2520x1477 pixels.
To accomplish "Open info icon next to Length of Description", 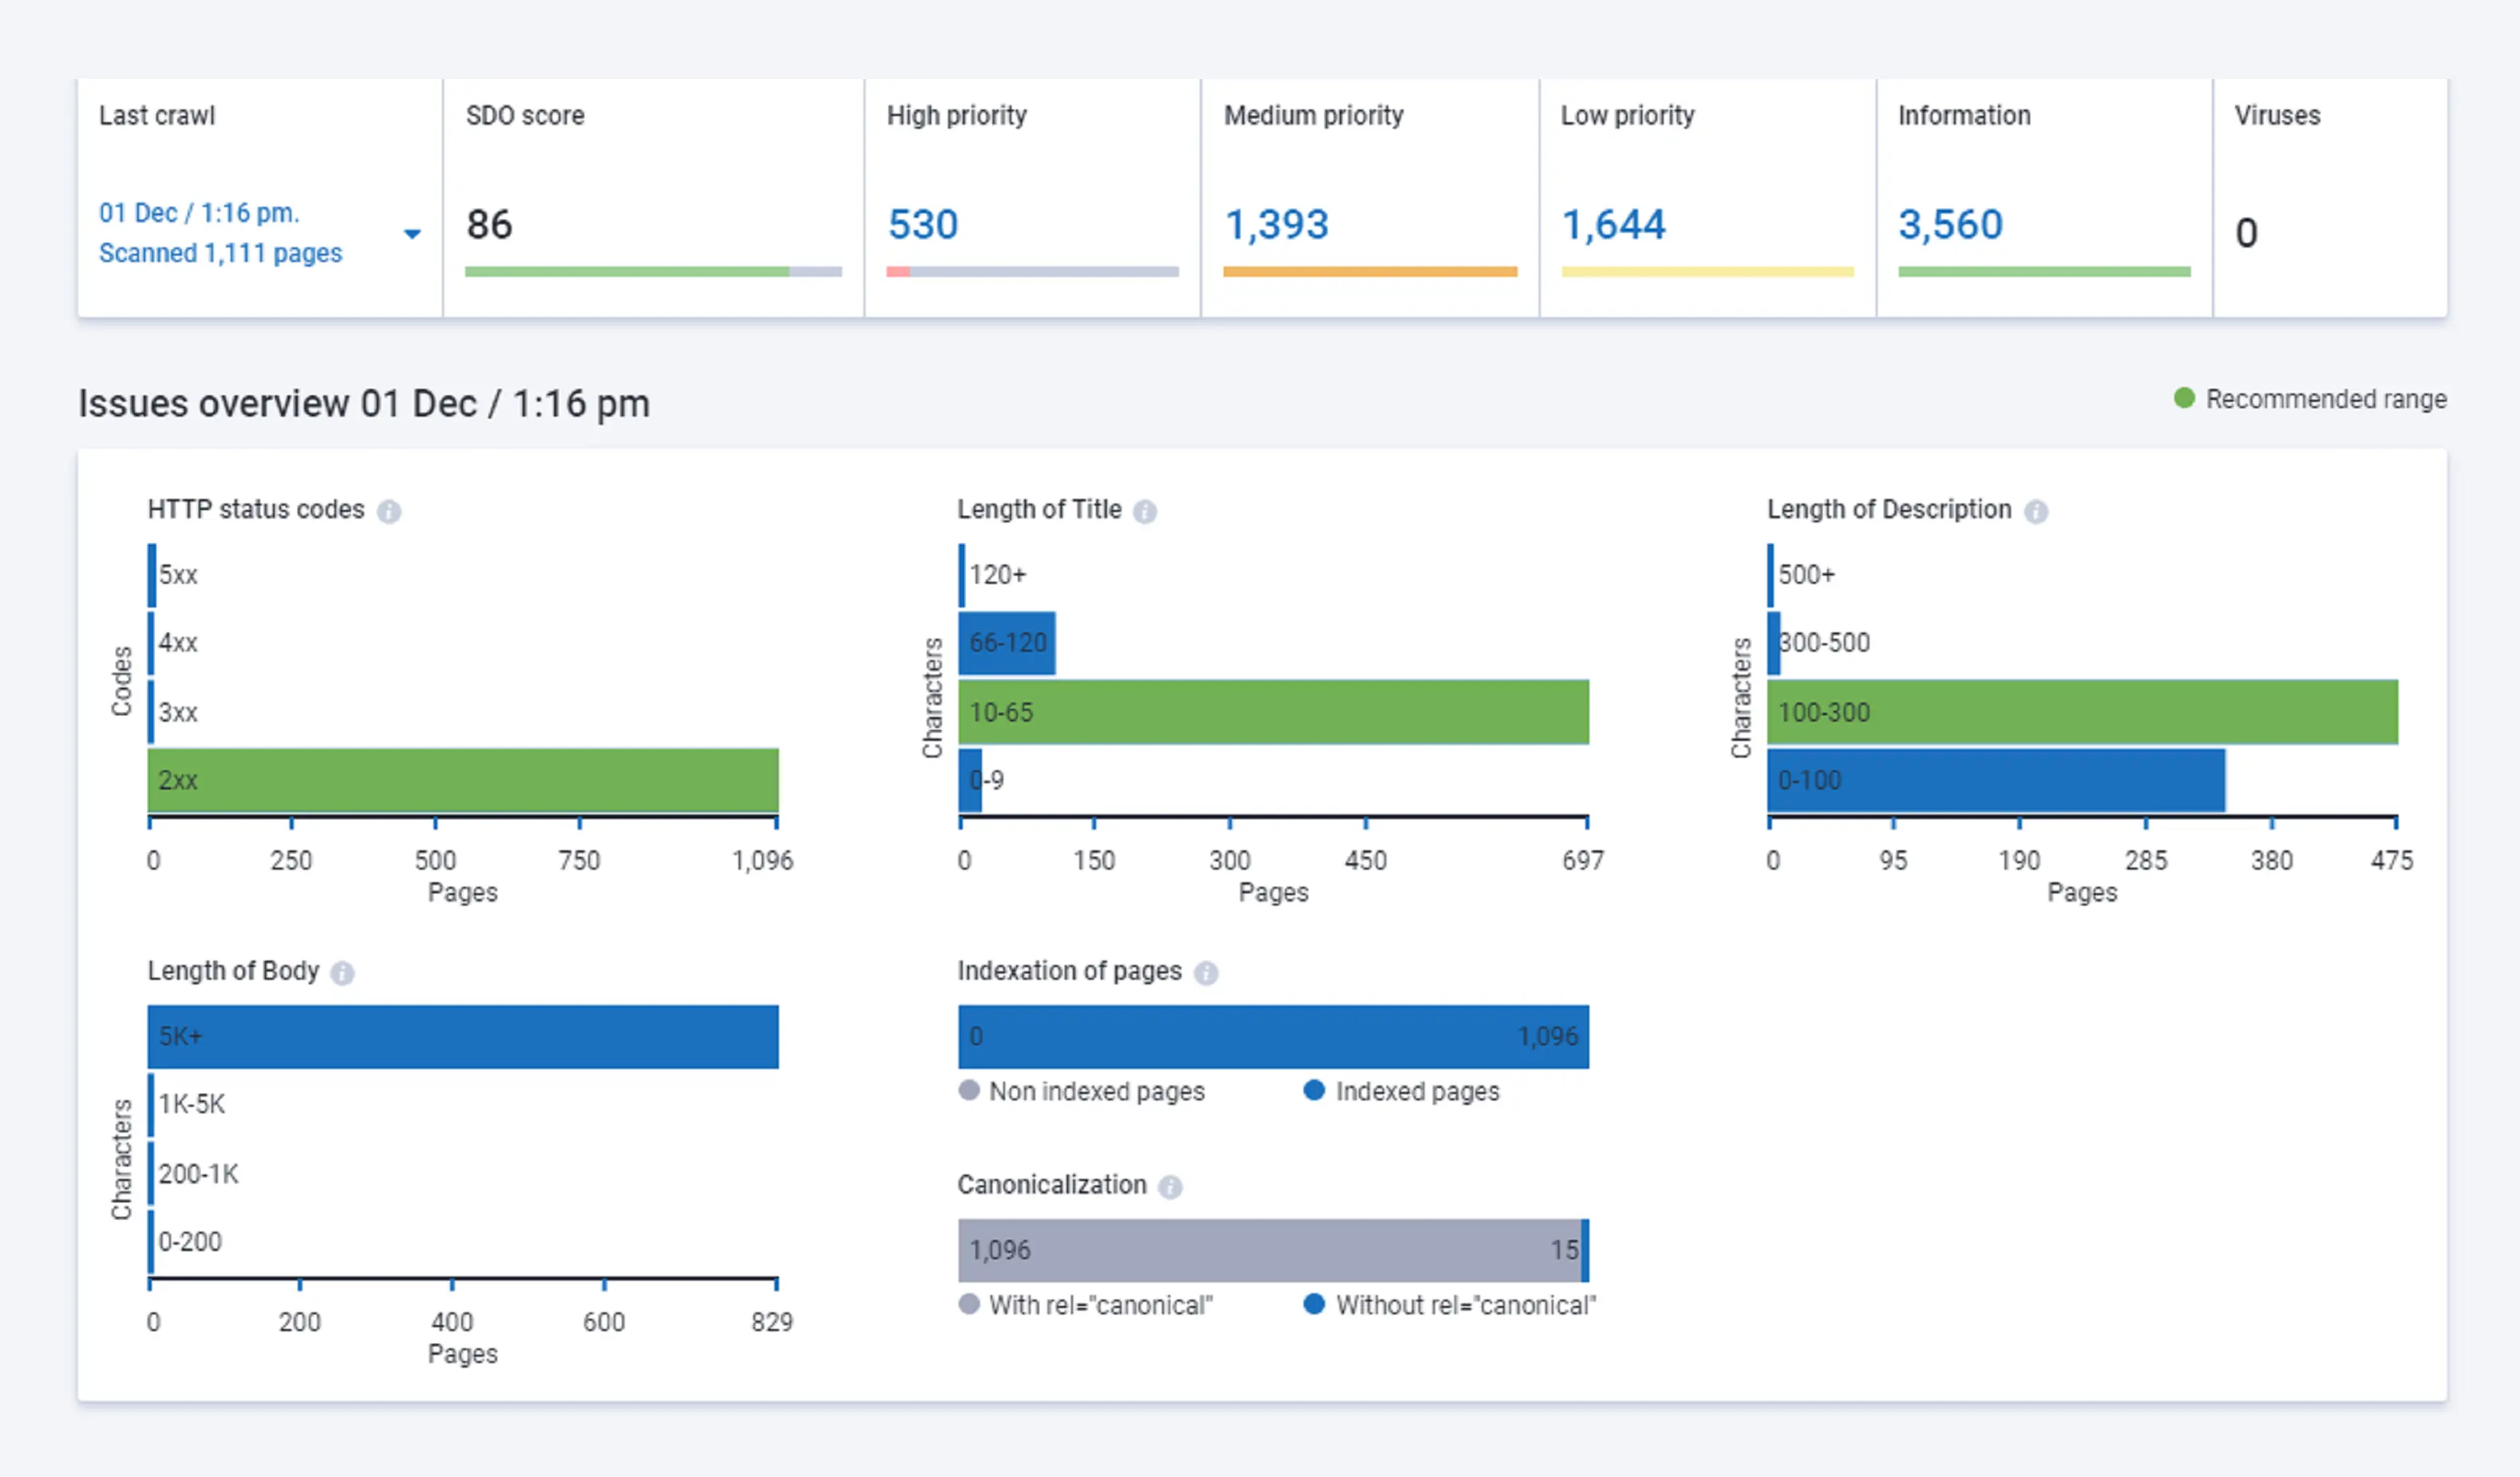I will 2036,512.
